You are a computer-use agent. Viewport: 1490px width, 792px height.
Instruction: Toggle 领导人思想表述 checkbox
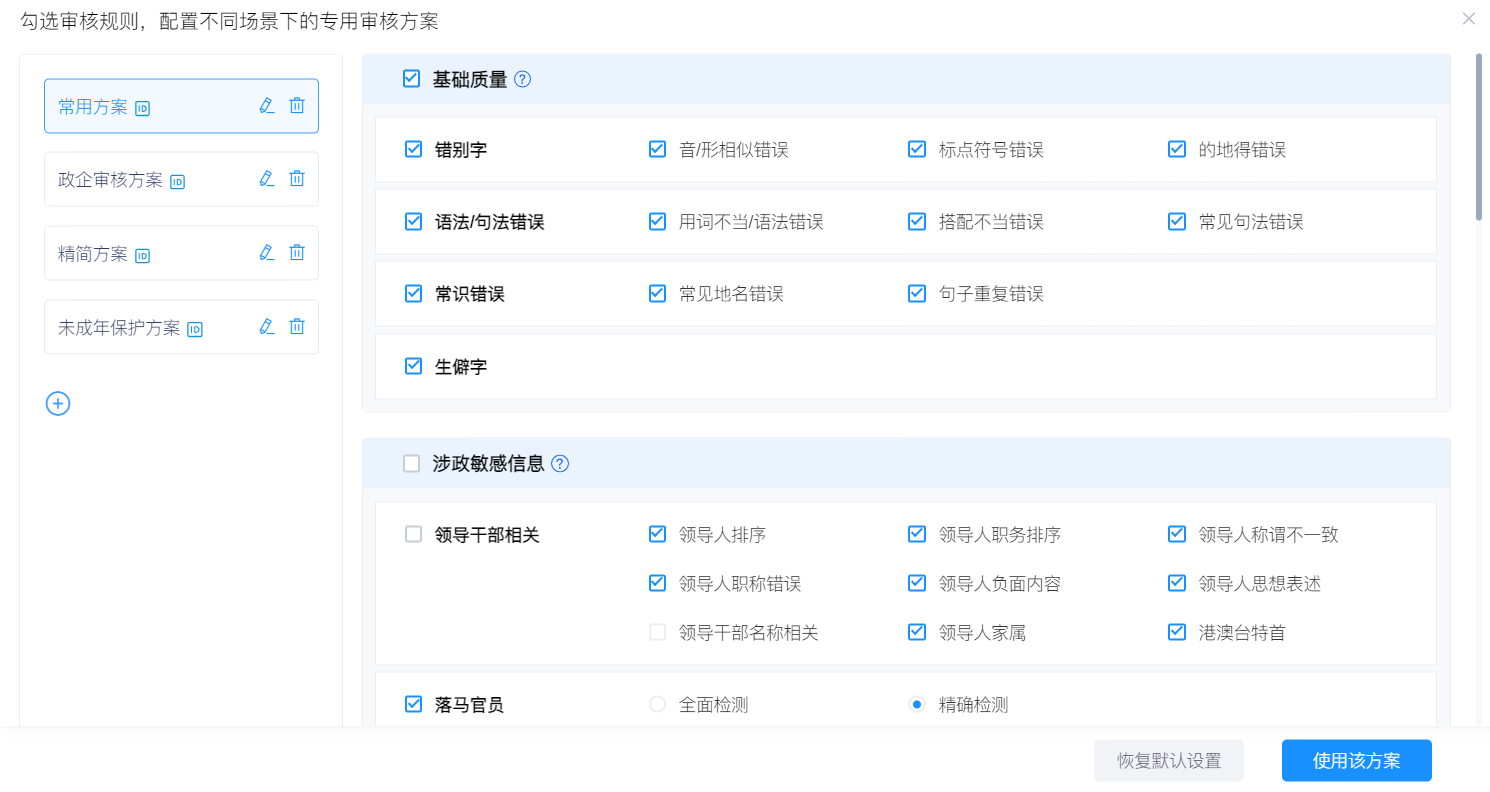pyautogui.click(x=1177, y=583)
